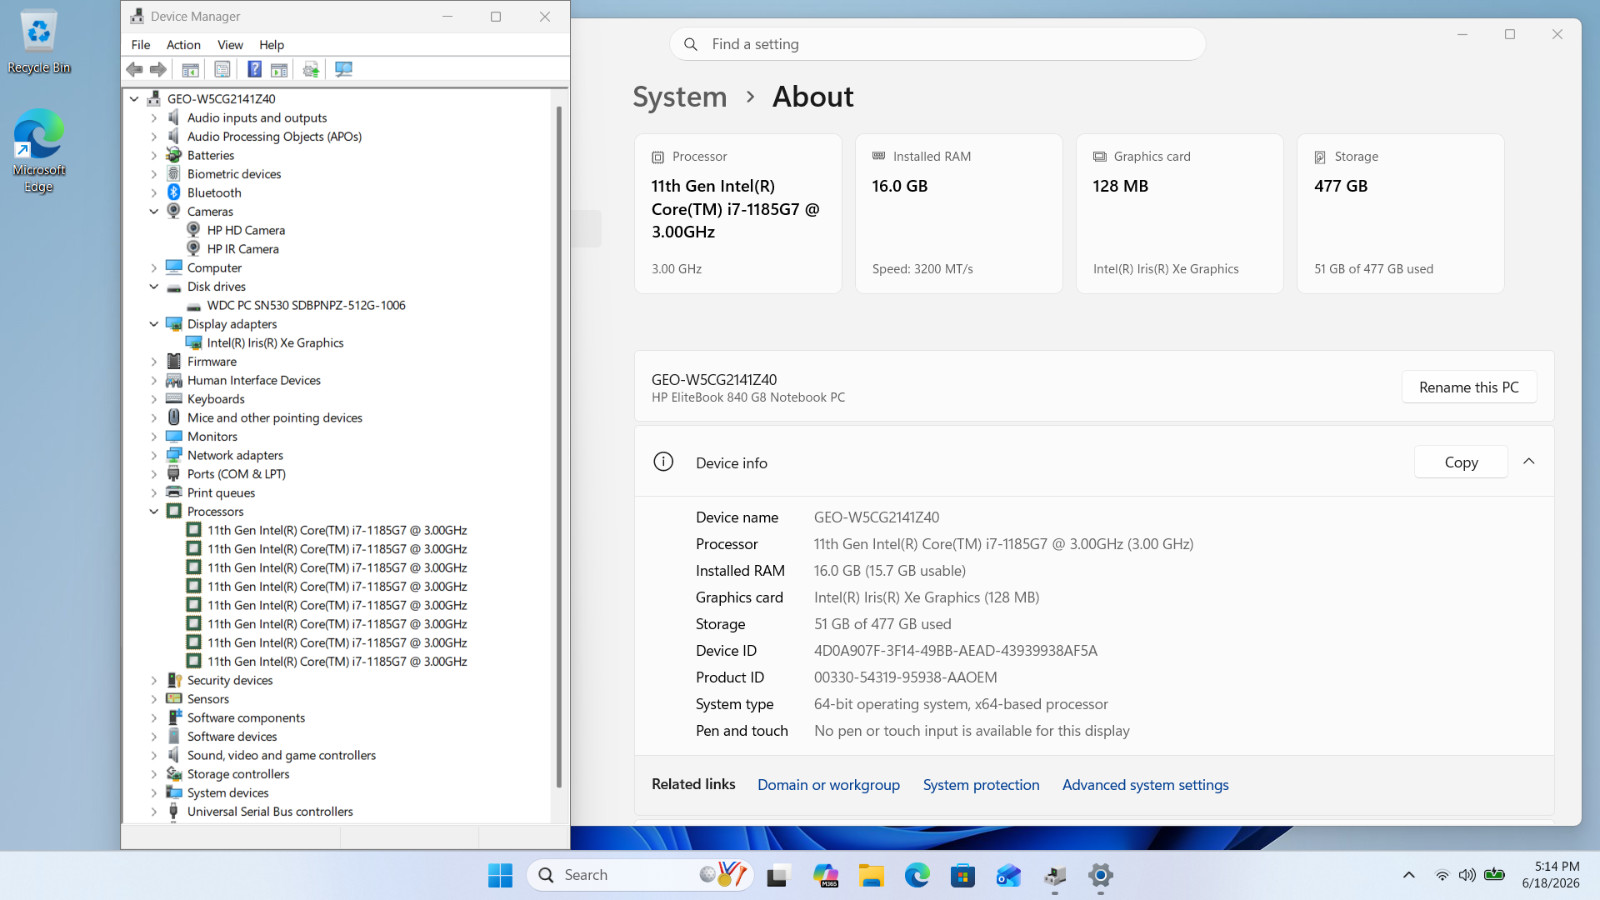Select the Sound, video and game controllers row
The image size is (1600, 900).
click(281, 755)
